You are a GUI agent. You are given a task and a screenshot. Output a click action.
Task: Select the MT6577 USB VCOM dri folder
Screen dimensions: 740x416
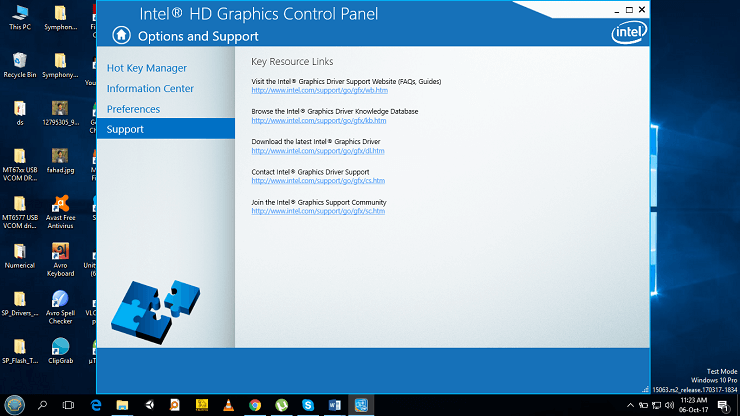[20, 212]
